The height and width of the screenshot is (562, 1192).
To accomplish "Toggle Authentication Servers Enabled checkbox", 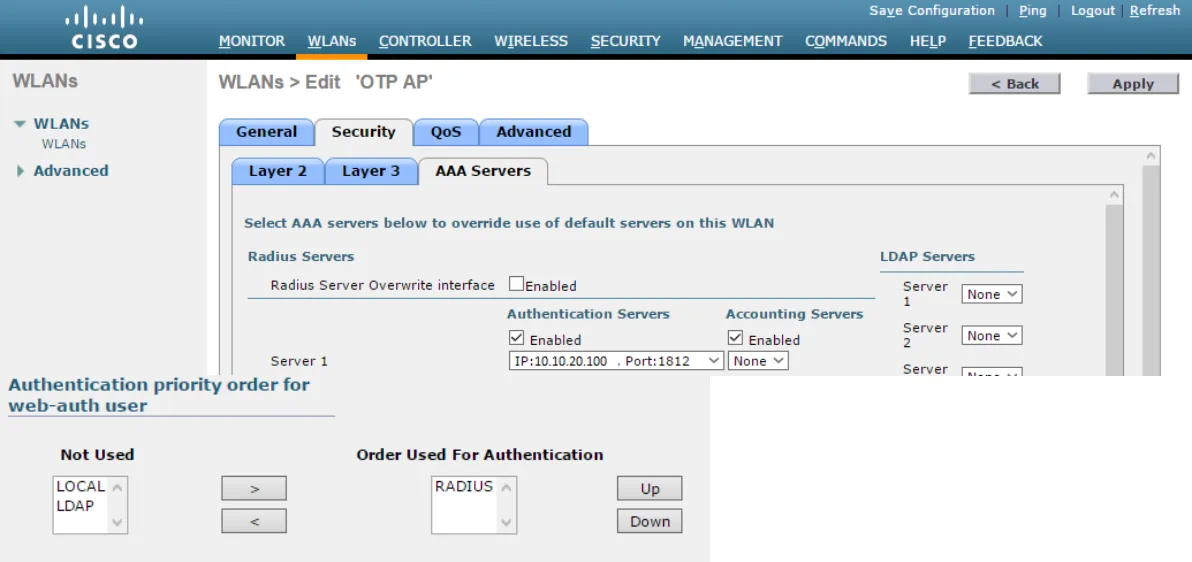I will point(516,338).
